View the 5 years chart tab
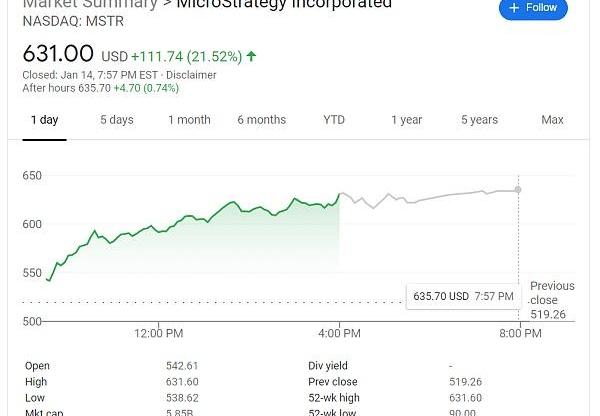The height and width of the screenshot is (416, 600). [x=479, y=120]
